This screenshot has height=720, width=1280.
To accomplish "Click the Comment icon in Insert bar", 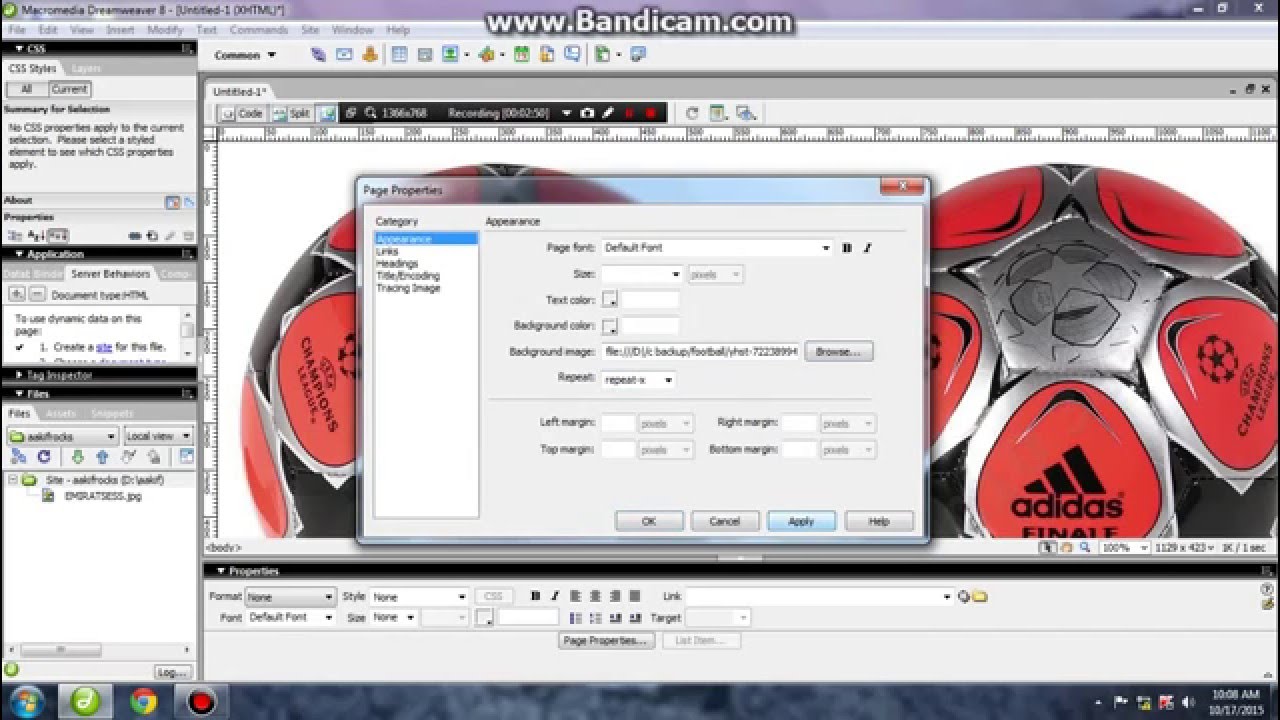I will (x=573, y=55).
